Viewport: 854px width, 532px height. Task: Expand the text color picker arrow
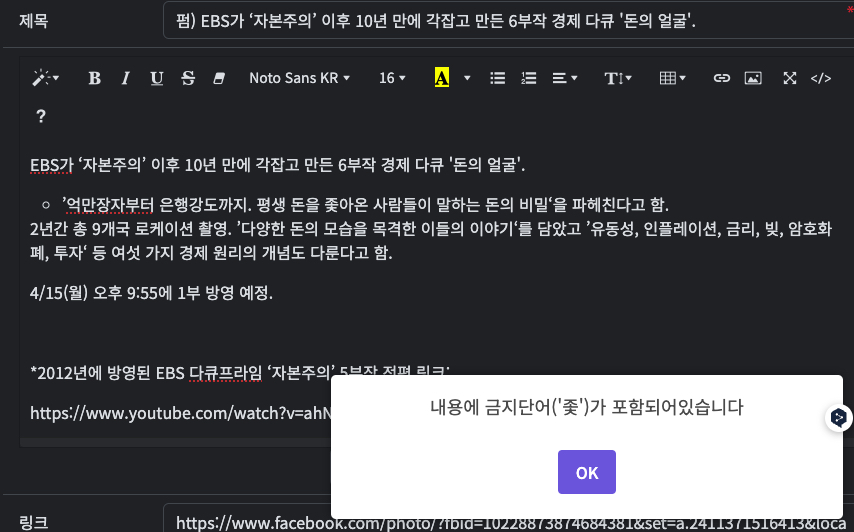[467, 78]
